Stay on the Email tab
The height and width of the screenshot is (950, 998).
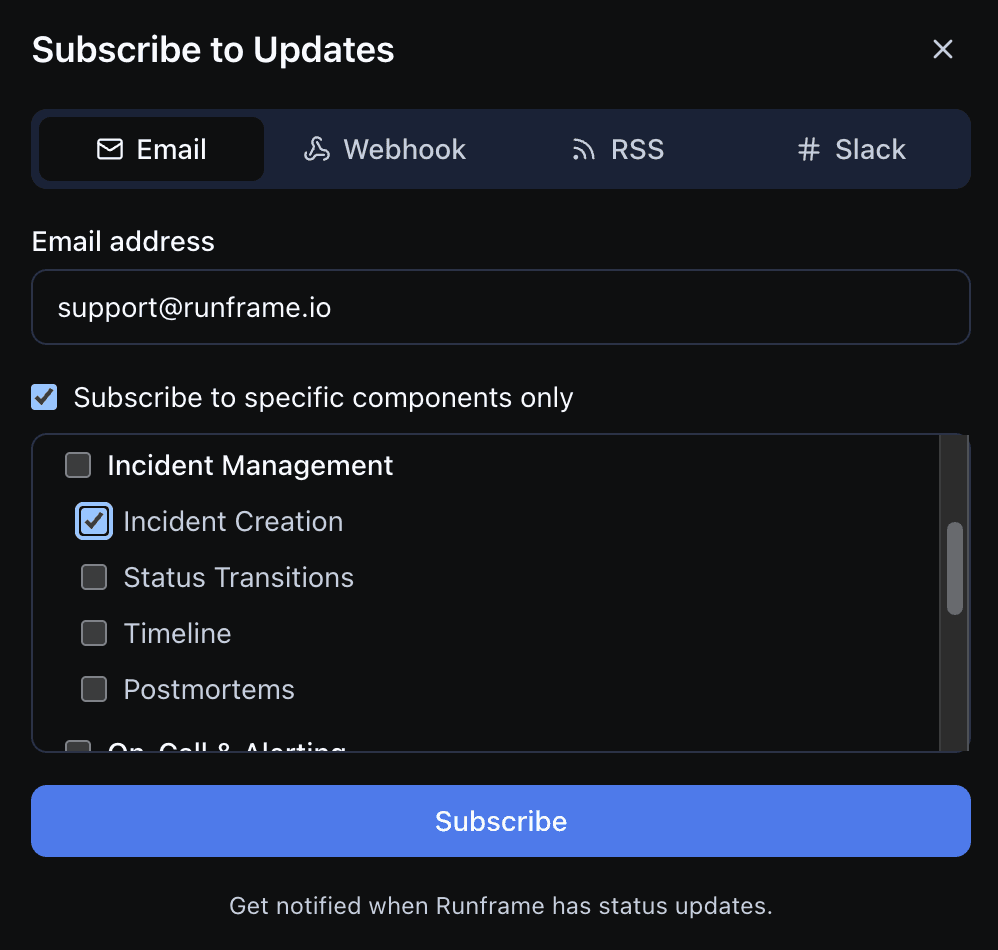tap(150, 148)
